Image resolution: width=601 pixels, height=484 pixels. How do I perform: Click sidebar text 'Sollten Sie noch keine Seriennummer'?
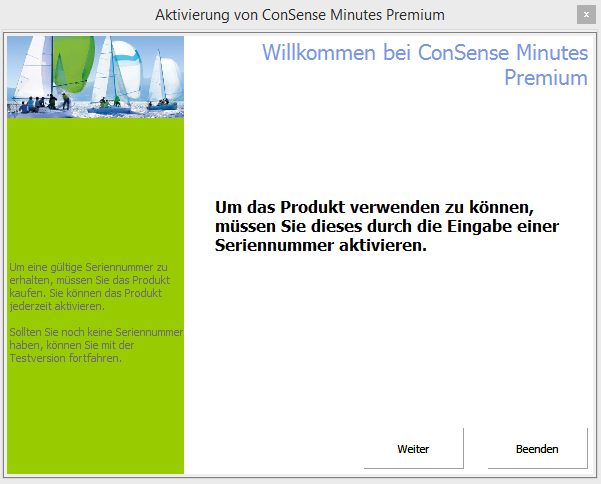[96, 332]
